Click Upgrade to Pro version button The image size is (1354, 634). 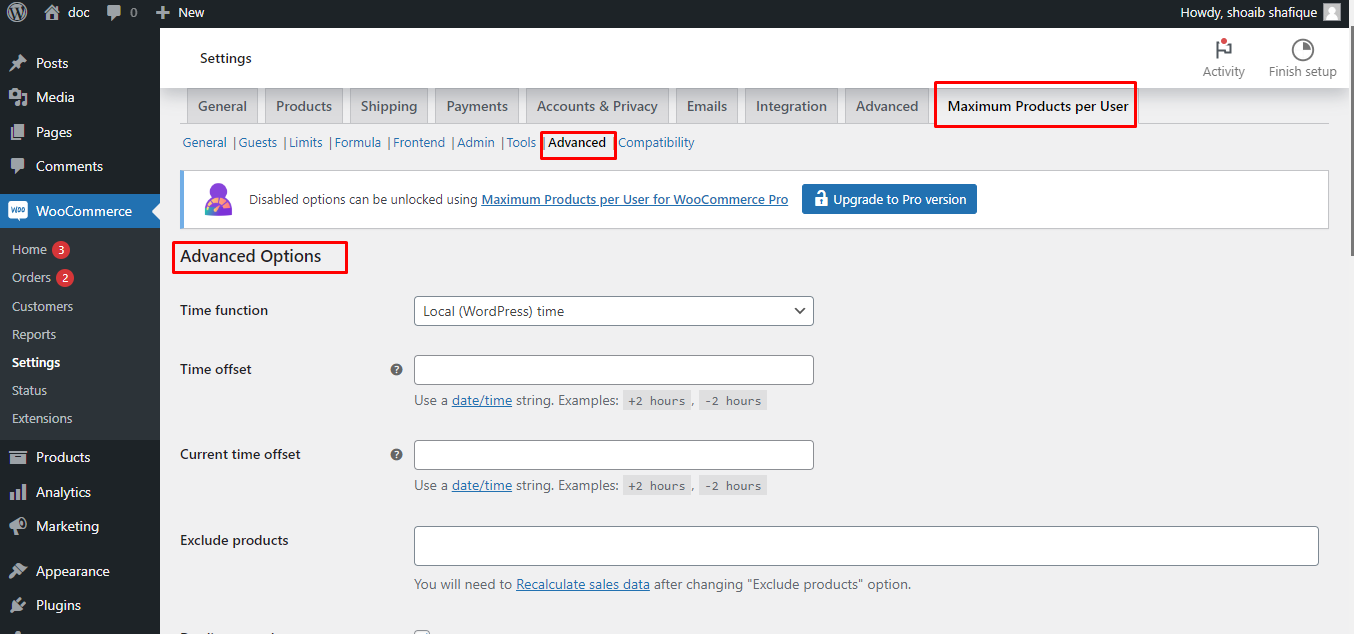[889, 199]
